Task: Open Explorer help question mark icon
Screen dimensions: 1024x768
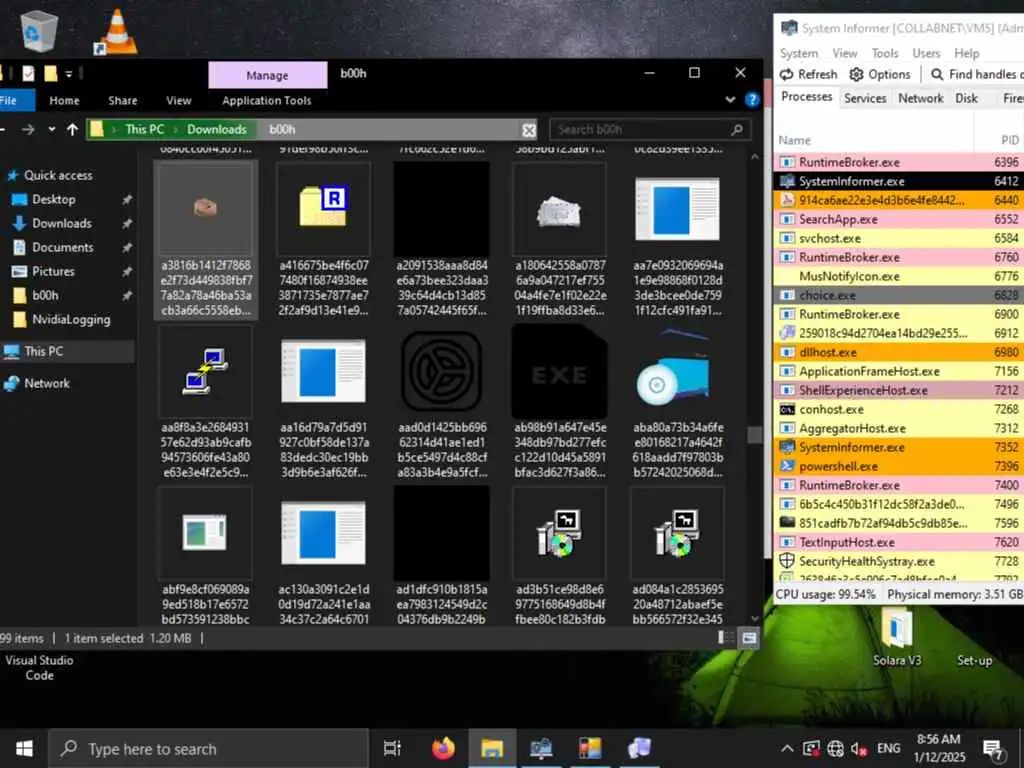Action: (752, 100)
